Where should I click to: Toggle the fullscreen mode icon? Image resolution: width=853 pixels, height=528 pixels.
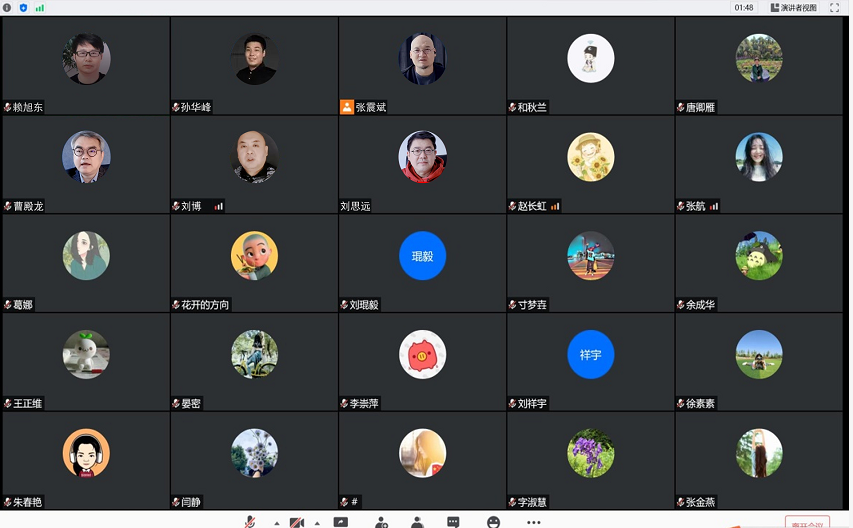coord(835,8)
